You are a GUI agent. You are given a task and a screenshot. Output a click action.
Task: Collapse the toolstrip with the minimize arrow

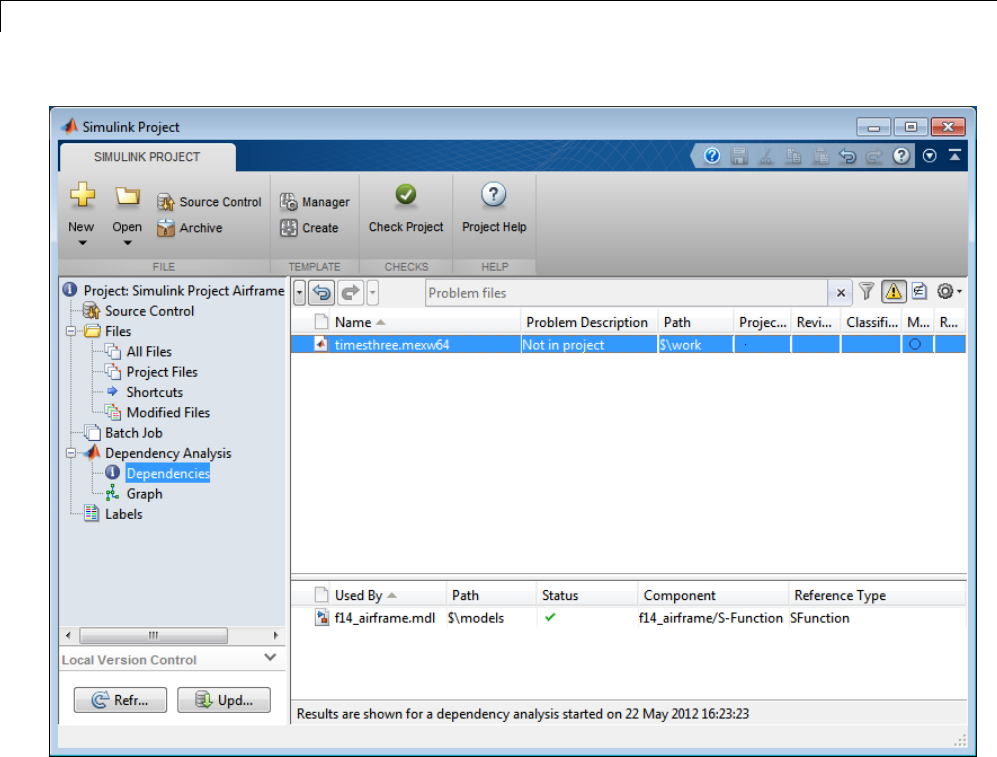click(x=955, y=155)
